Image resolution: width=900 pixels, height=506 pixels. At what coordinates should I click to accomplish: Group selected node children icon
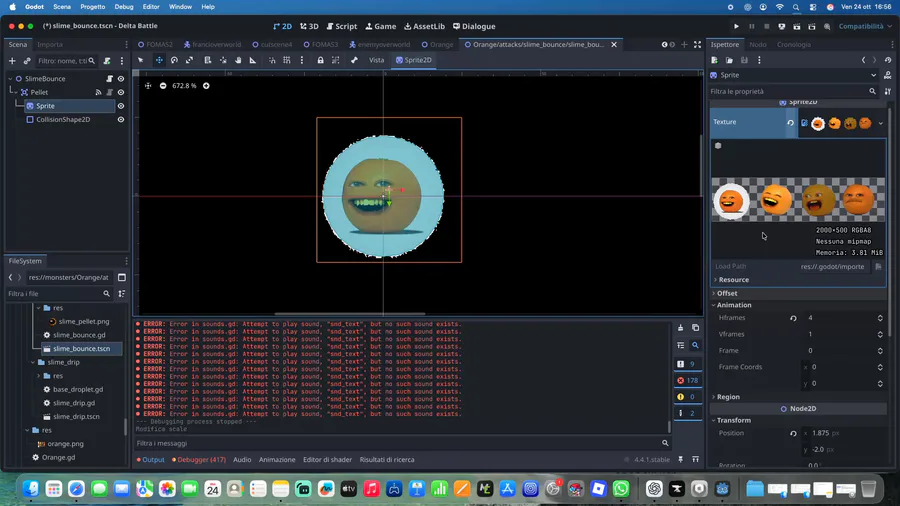[336, 60]
